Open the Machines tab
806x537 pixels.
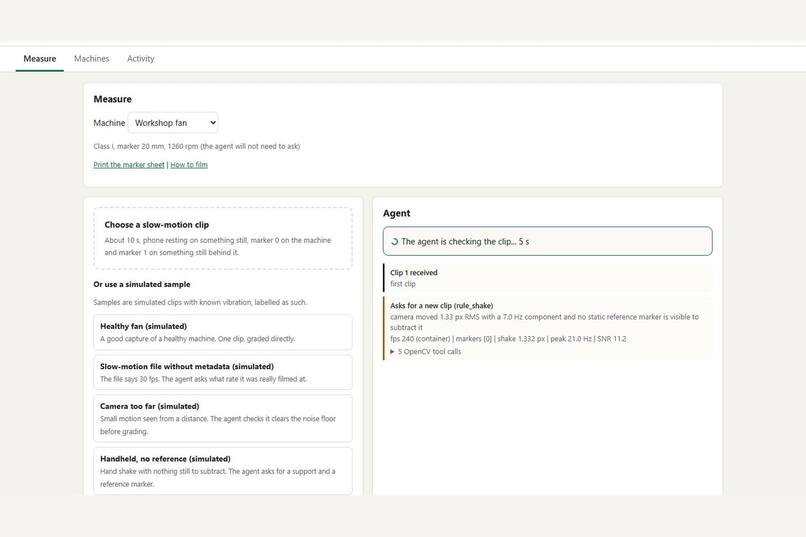tap(91, 59)
